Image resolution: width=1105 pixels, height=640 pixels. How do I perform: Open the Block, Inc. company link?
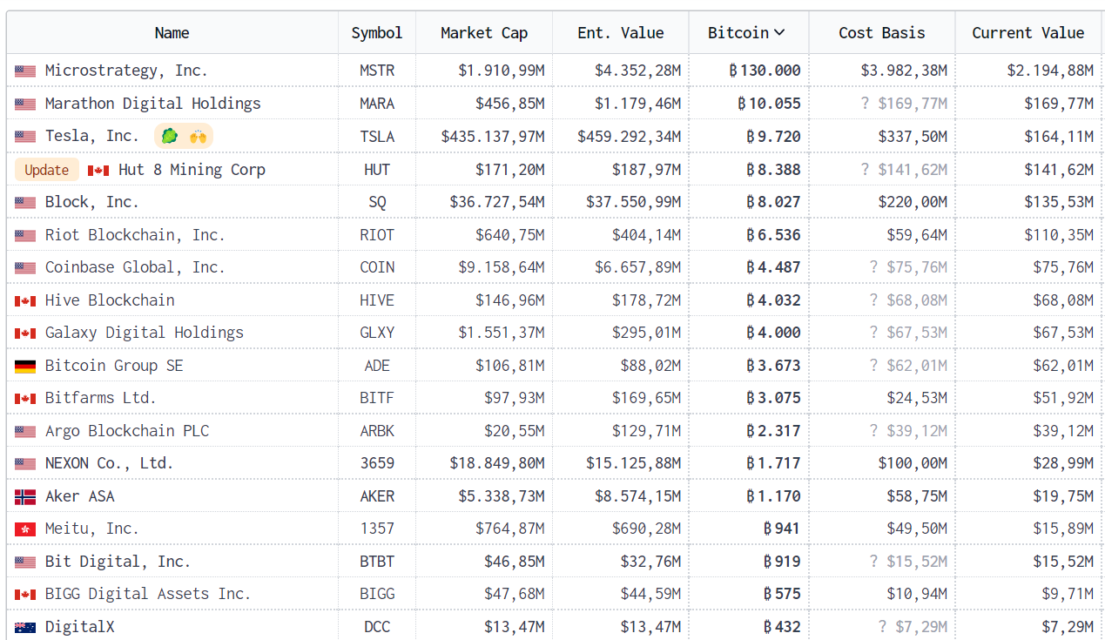[92, 202]
